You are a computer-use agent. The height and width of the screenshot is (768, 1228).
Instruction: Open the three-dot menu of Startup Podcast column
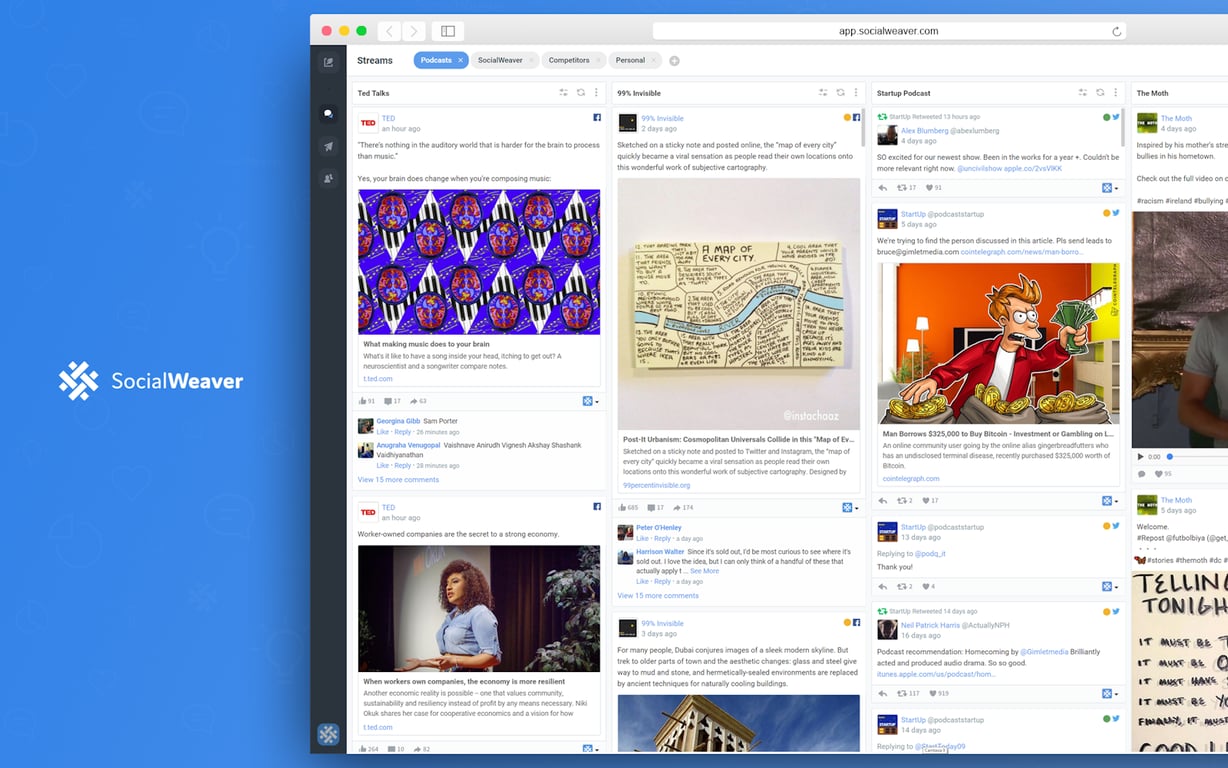point(1115,92)
